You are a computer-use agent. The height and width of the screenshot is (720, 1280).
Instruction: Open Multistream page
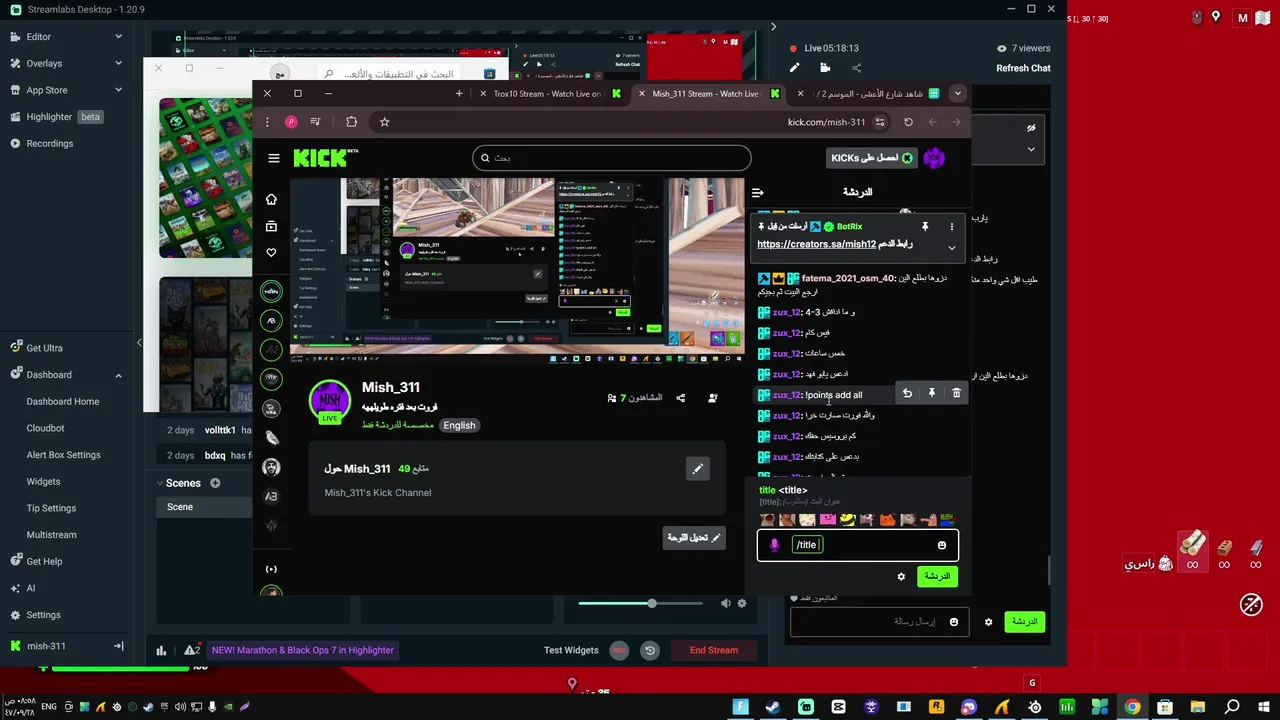(52, 535)
